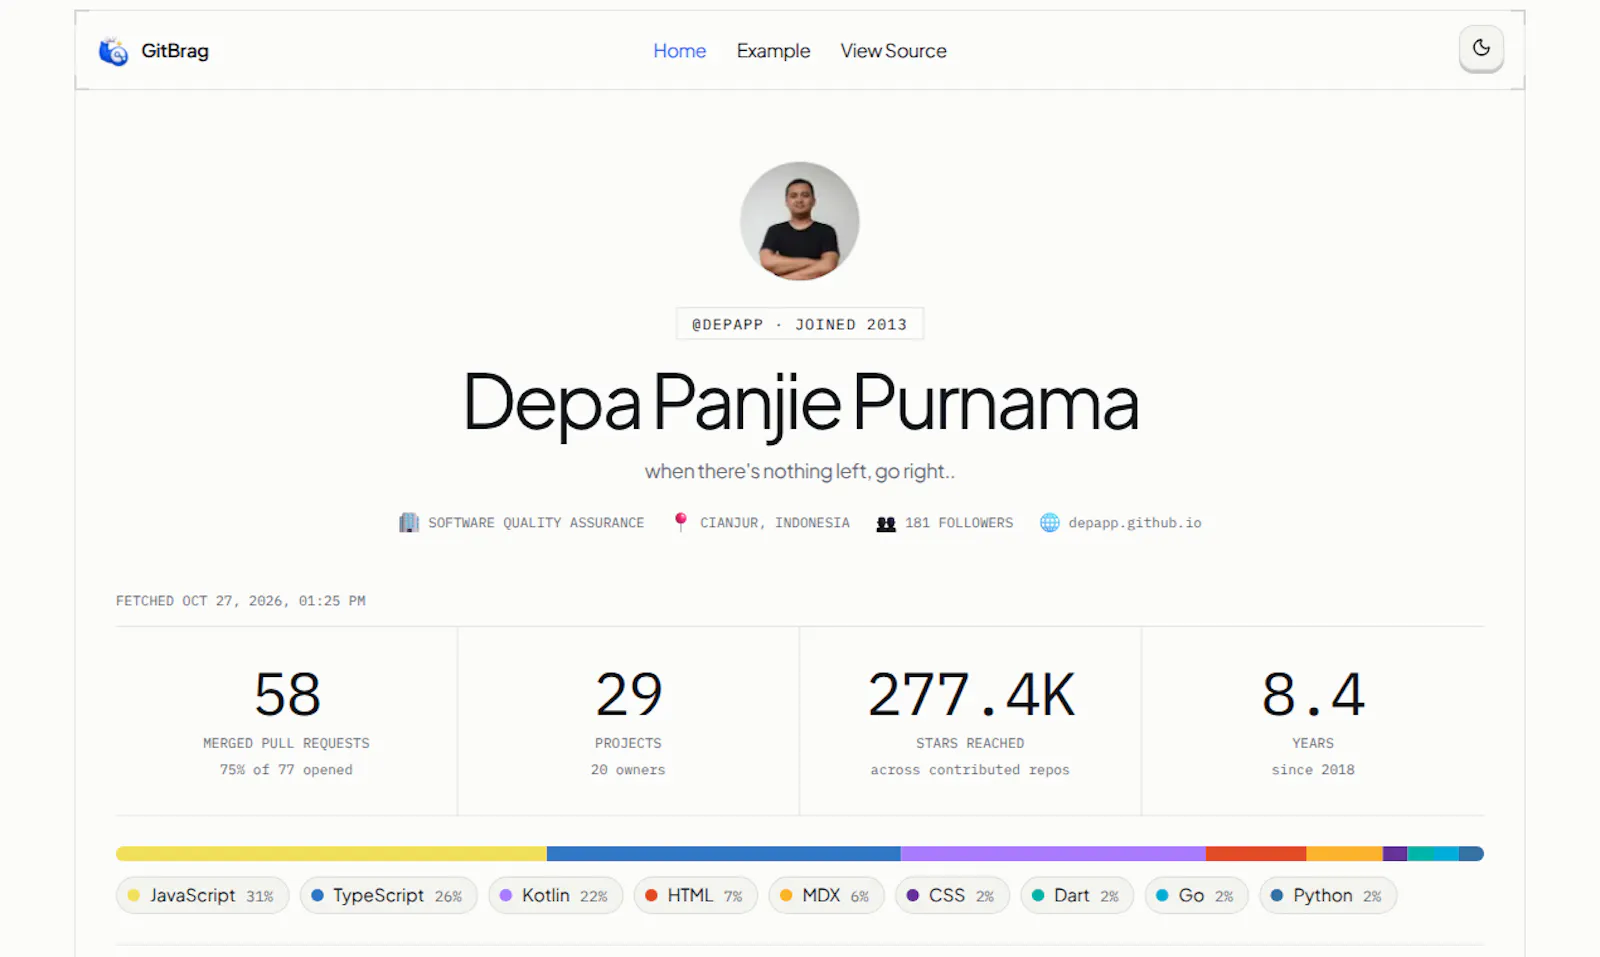Viewport: 1600px width, 957px height.
Task: Click the CIANJUR, INDONESIA location text
Action: click(775, 523)
